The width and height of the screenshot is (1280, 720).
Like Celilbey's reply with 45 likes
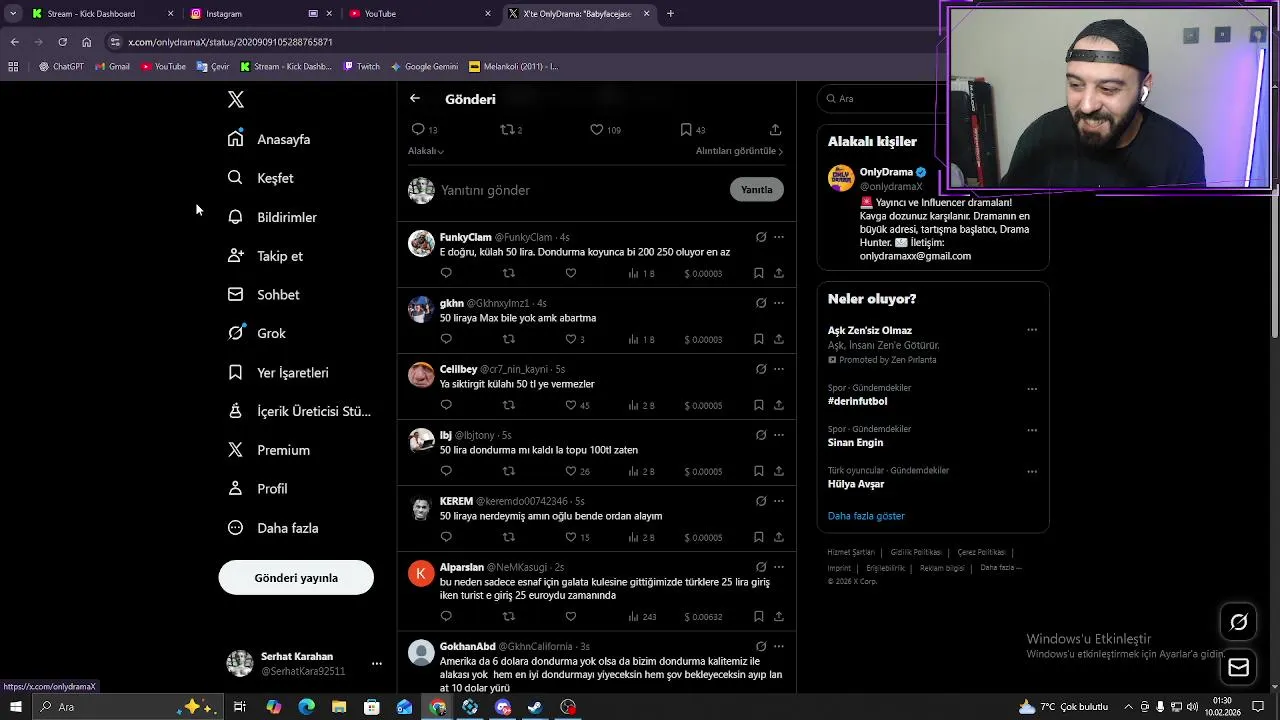571,405
